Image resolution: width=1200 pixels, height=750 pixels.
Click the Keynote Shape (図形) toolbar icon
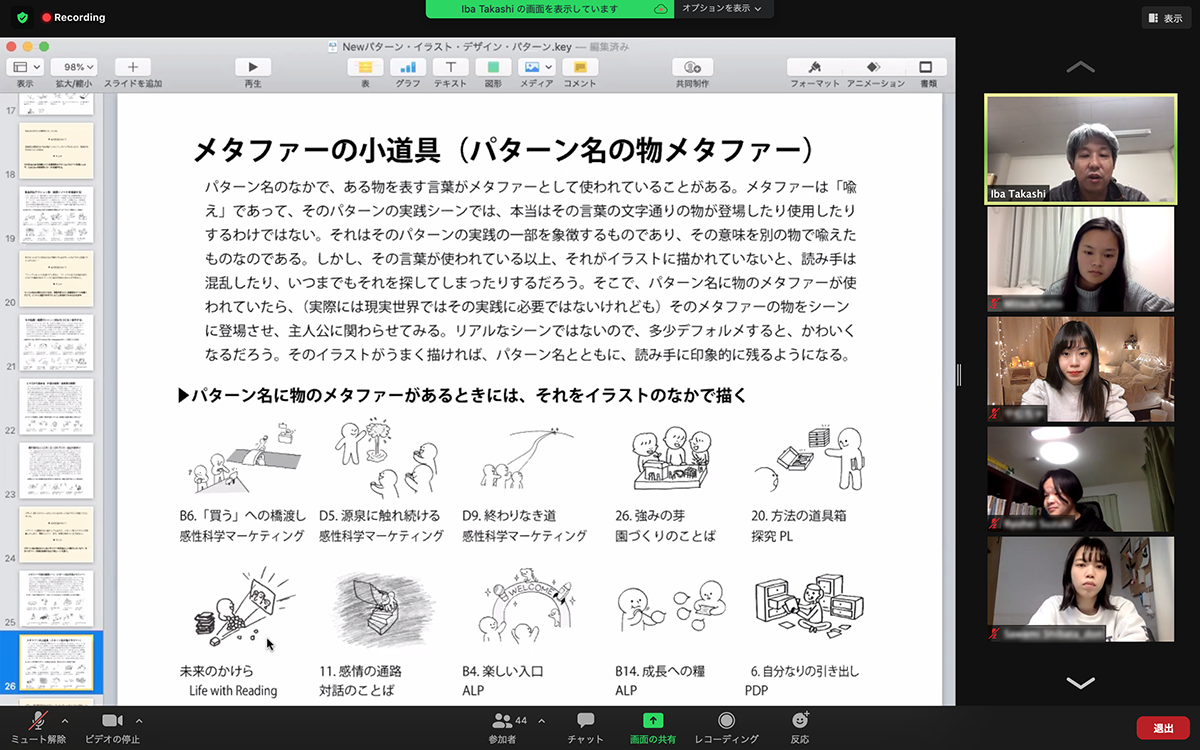[493, 67]
